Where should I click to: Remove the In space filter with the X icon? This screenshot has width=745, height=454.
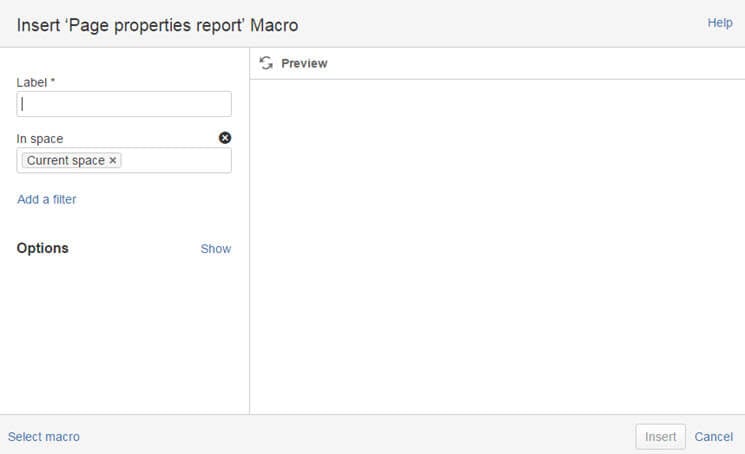[x=225, y=138]
